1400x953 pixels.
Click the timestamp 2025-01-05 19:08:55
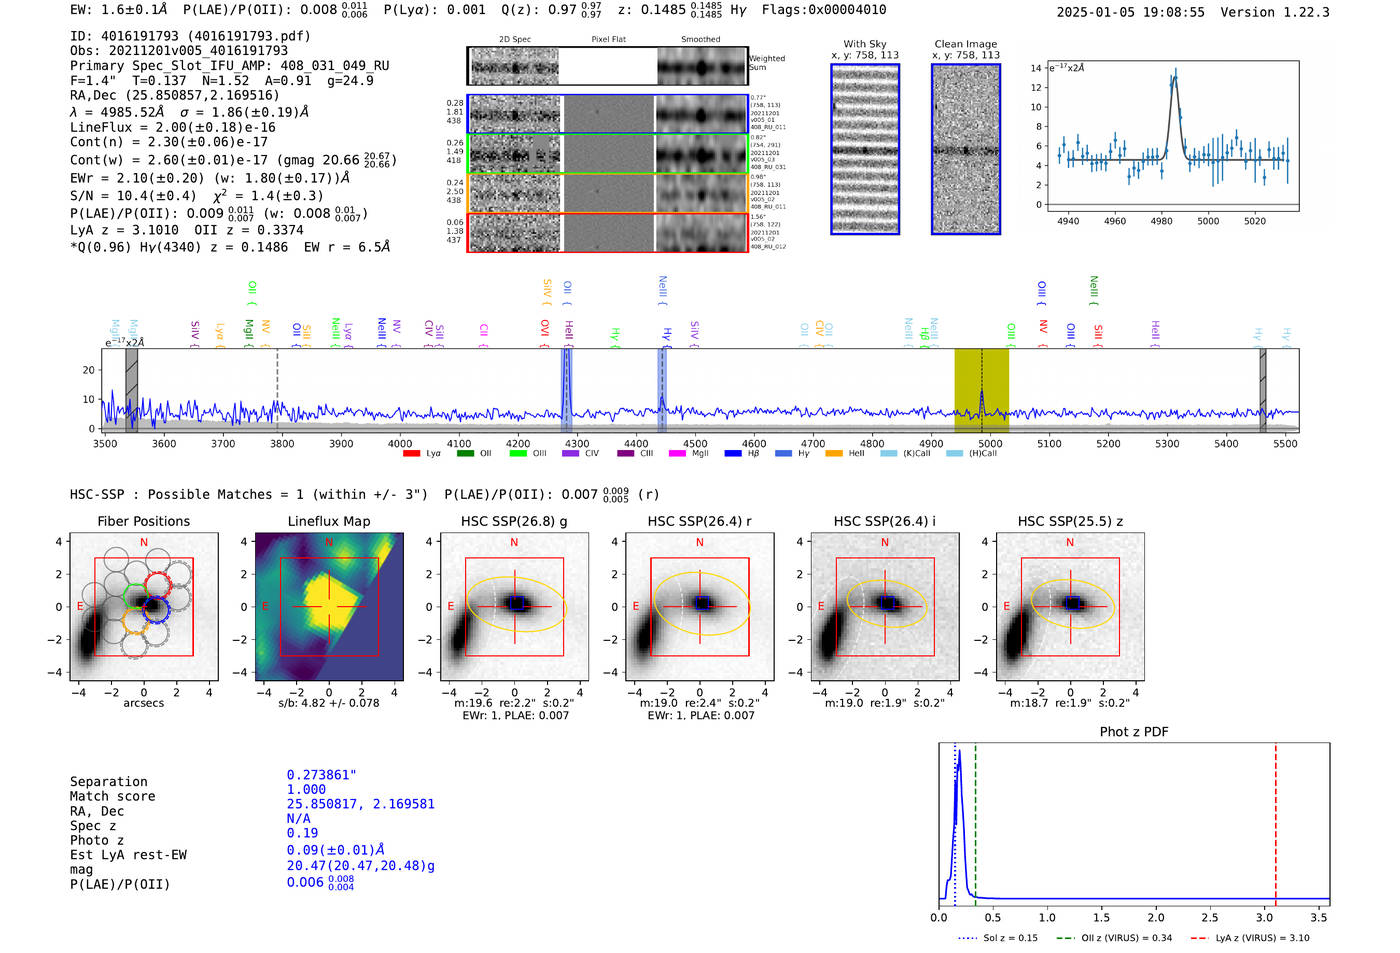(1131, 12)
